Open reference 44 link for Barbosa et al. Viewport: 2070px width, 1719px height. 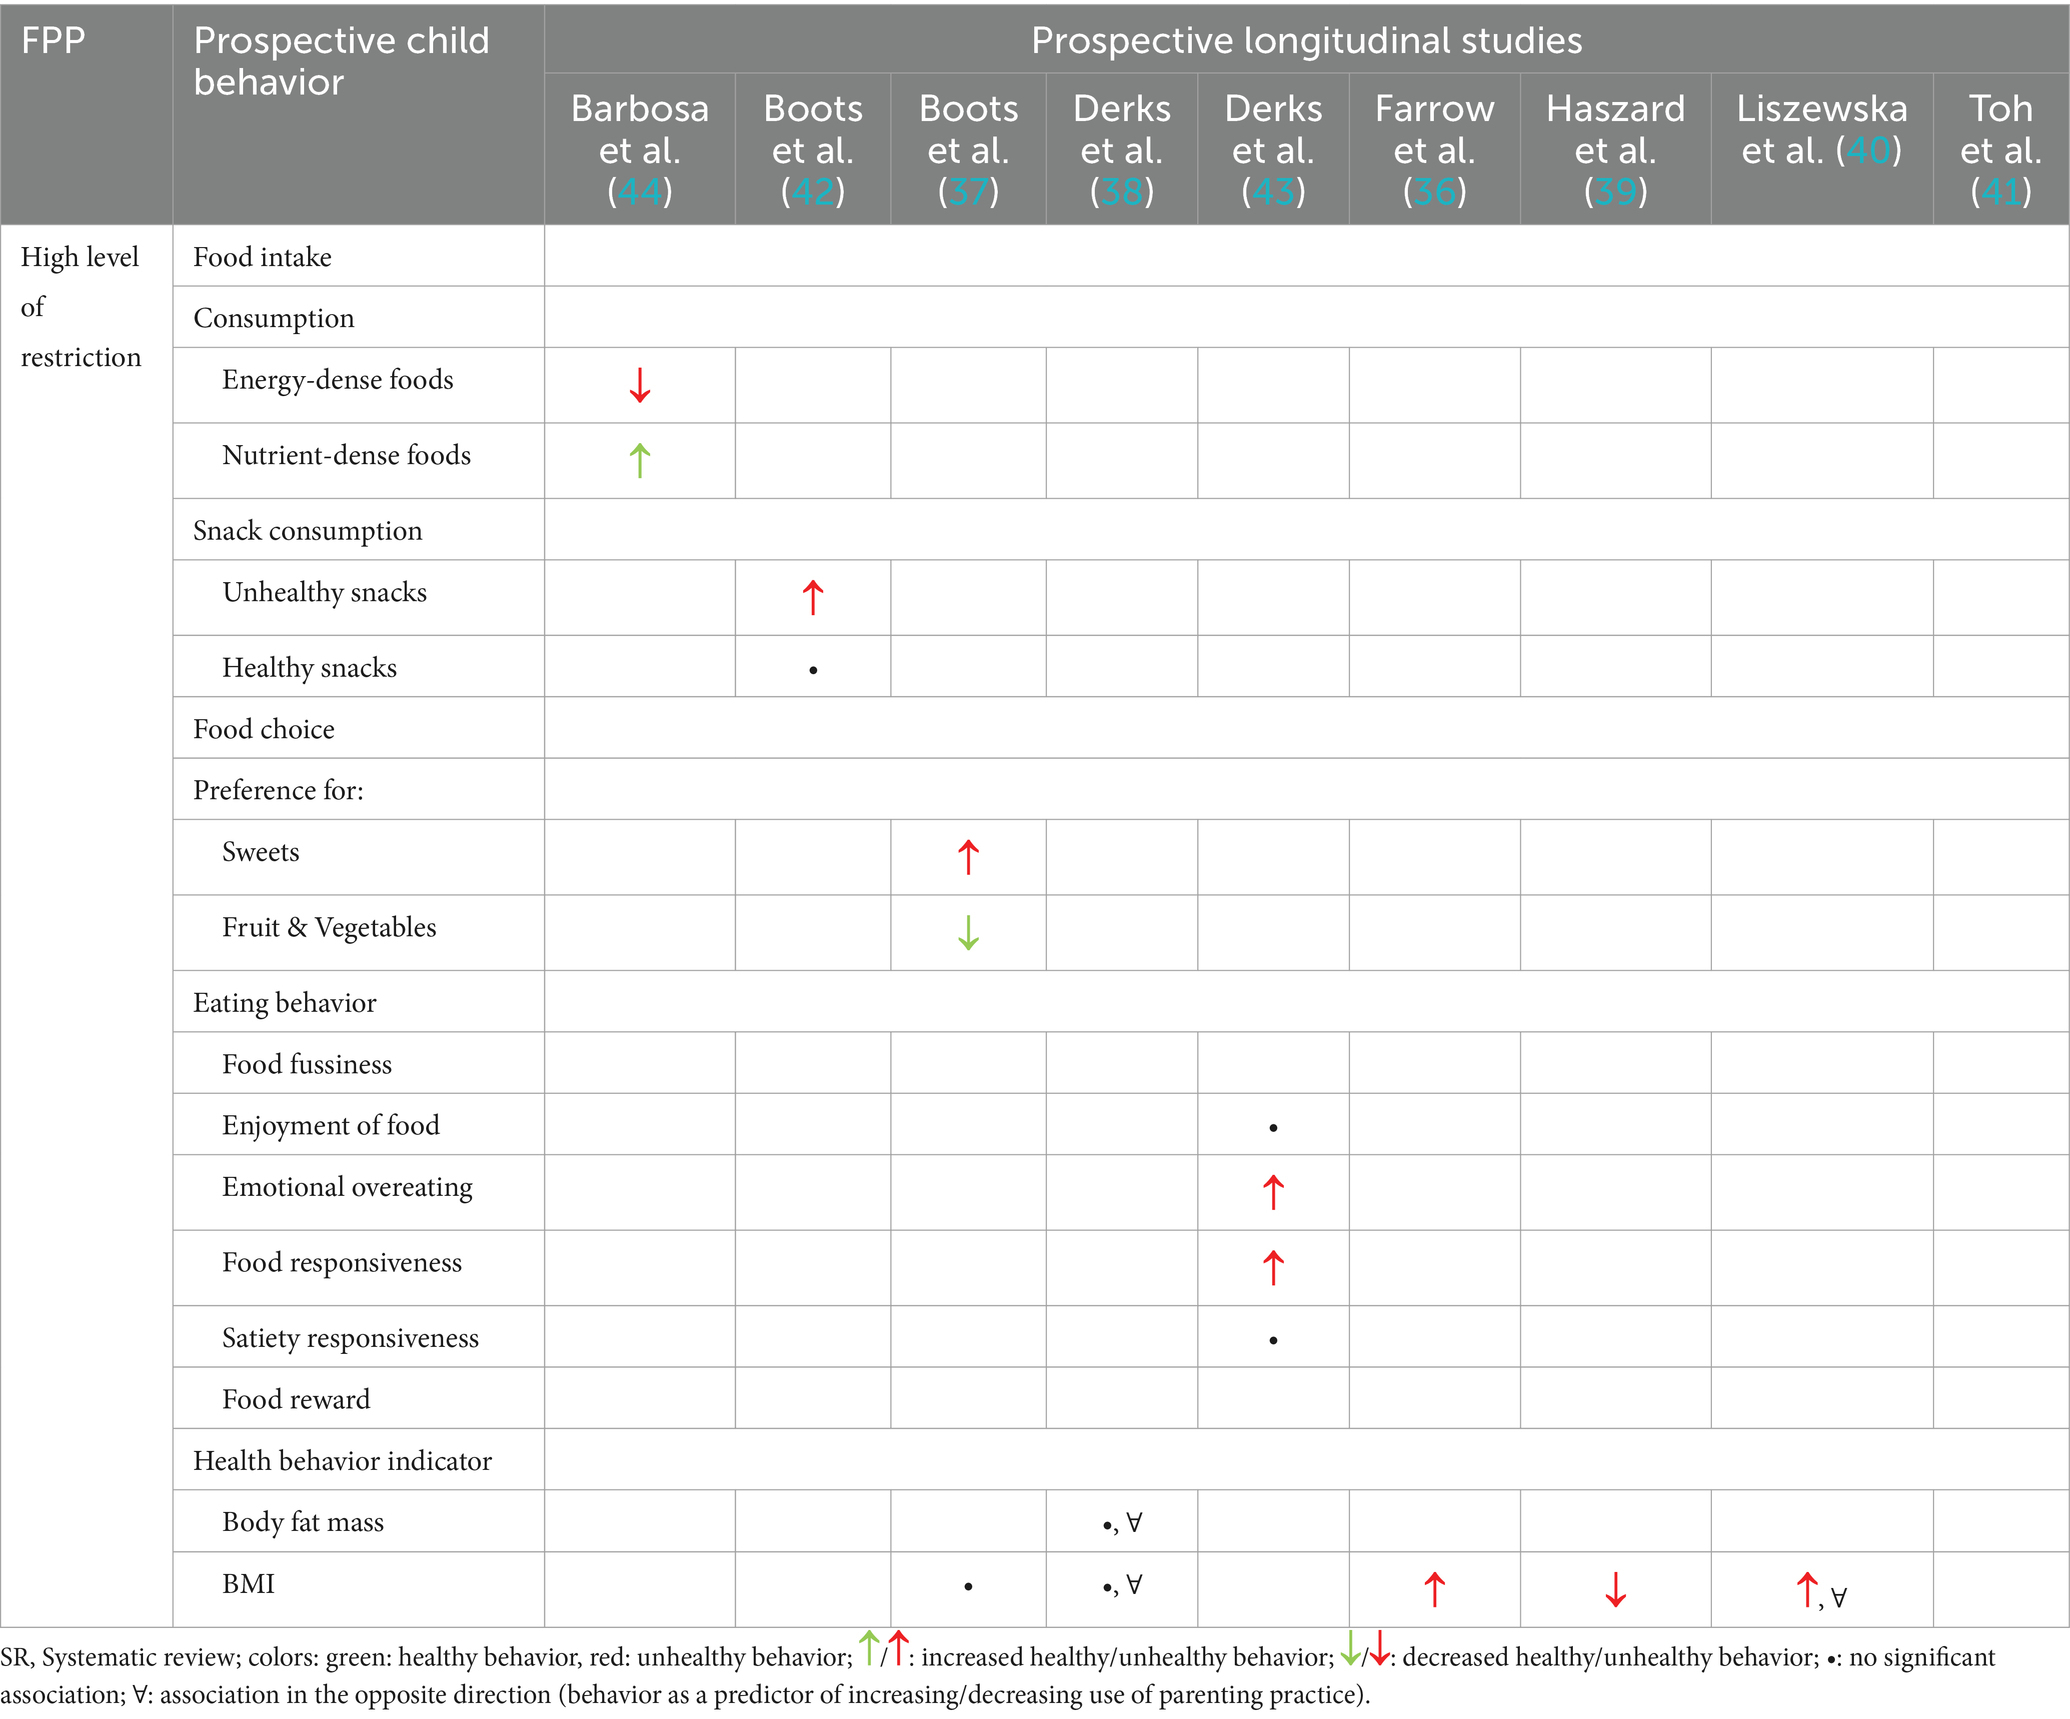[640, 191]
